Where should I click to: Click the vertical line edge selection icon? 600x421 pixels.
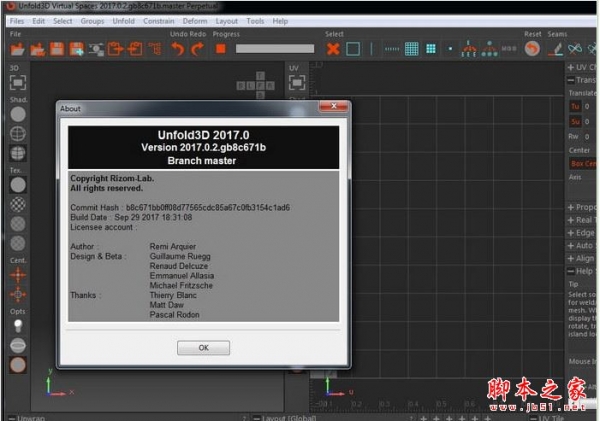(x=371, y=49)
